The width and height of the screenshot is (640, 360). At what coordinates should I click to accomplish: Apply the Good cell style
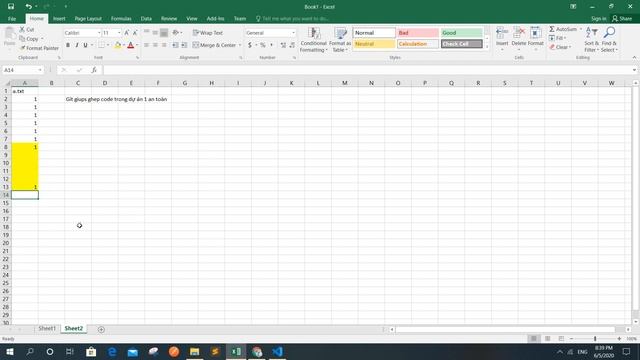click(x=461, y=33)
